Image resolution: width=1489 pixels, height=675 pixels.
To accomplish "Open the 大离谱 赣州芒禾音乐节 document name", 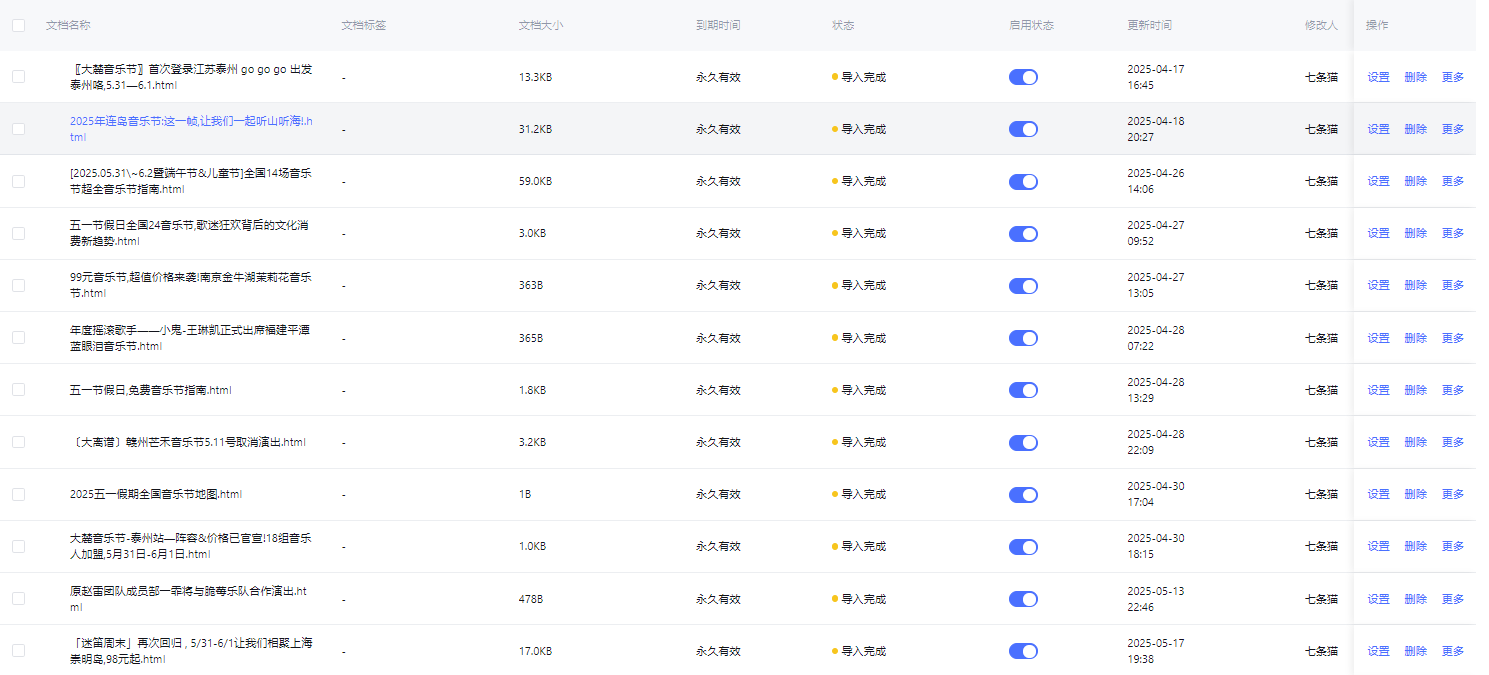I will (x=188, y=442).
